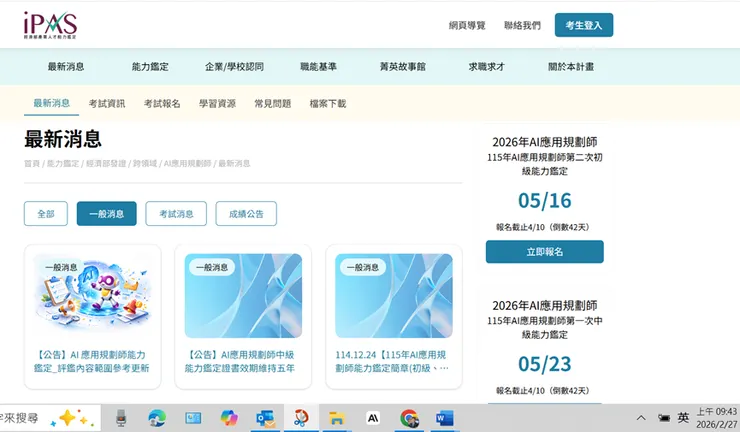740x432 pixels.
Task: Click the 跨領域 breadcrumb link
Action: [144, 163]
